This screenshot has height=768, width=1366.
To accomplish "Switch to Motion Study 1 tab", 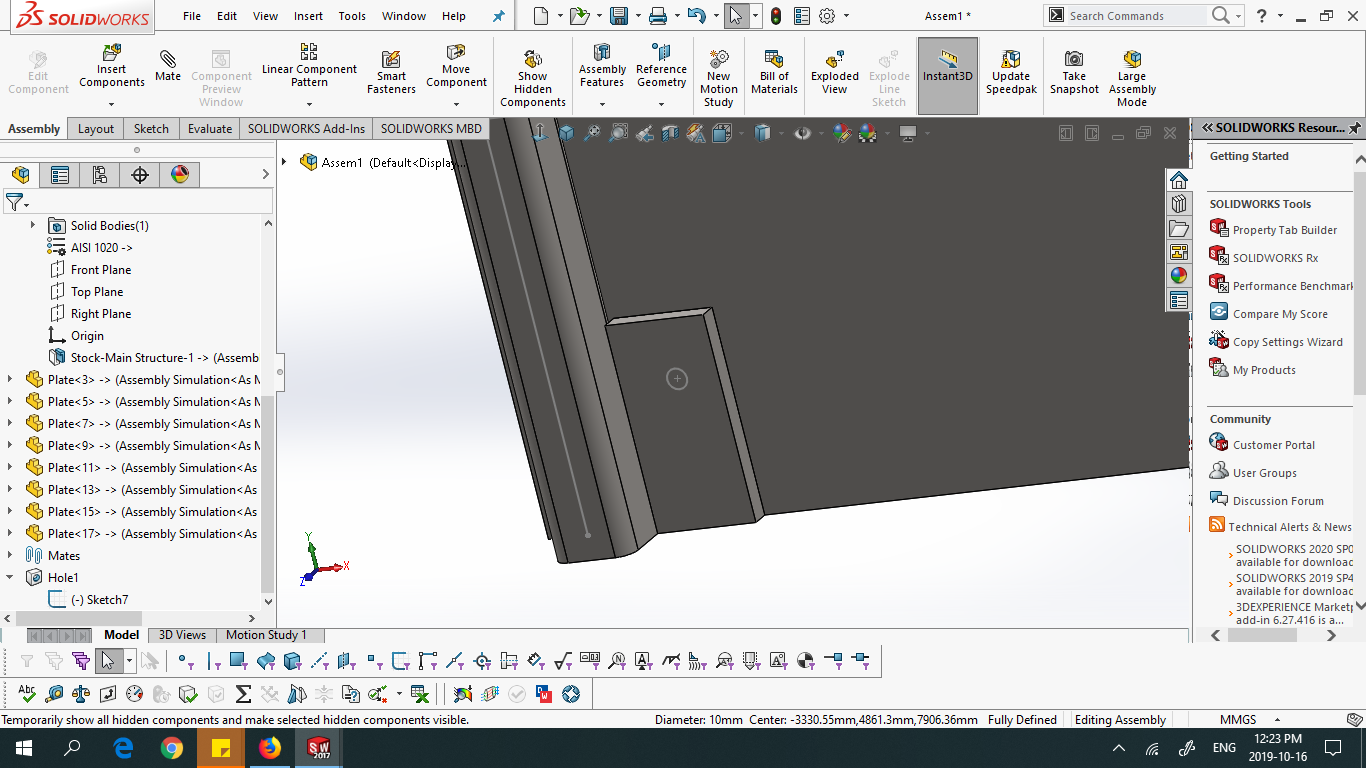I will tap(266, 634).
